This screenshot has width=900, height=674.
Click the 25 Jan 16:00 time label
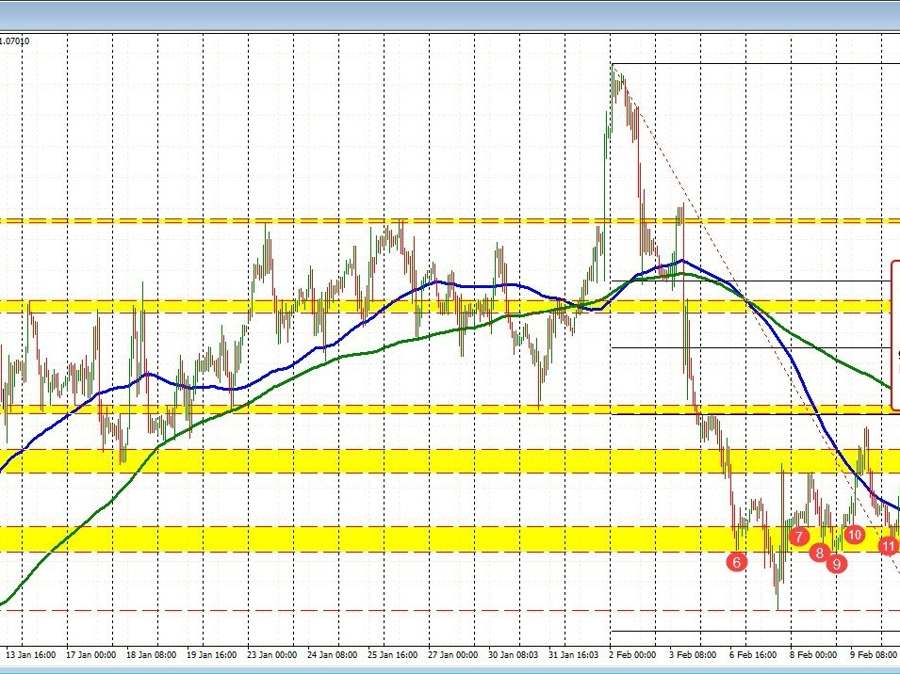(393, 655)
